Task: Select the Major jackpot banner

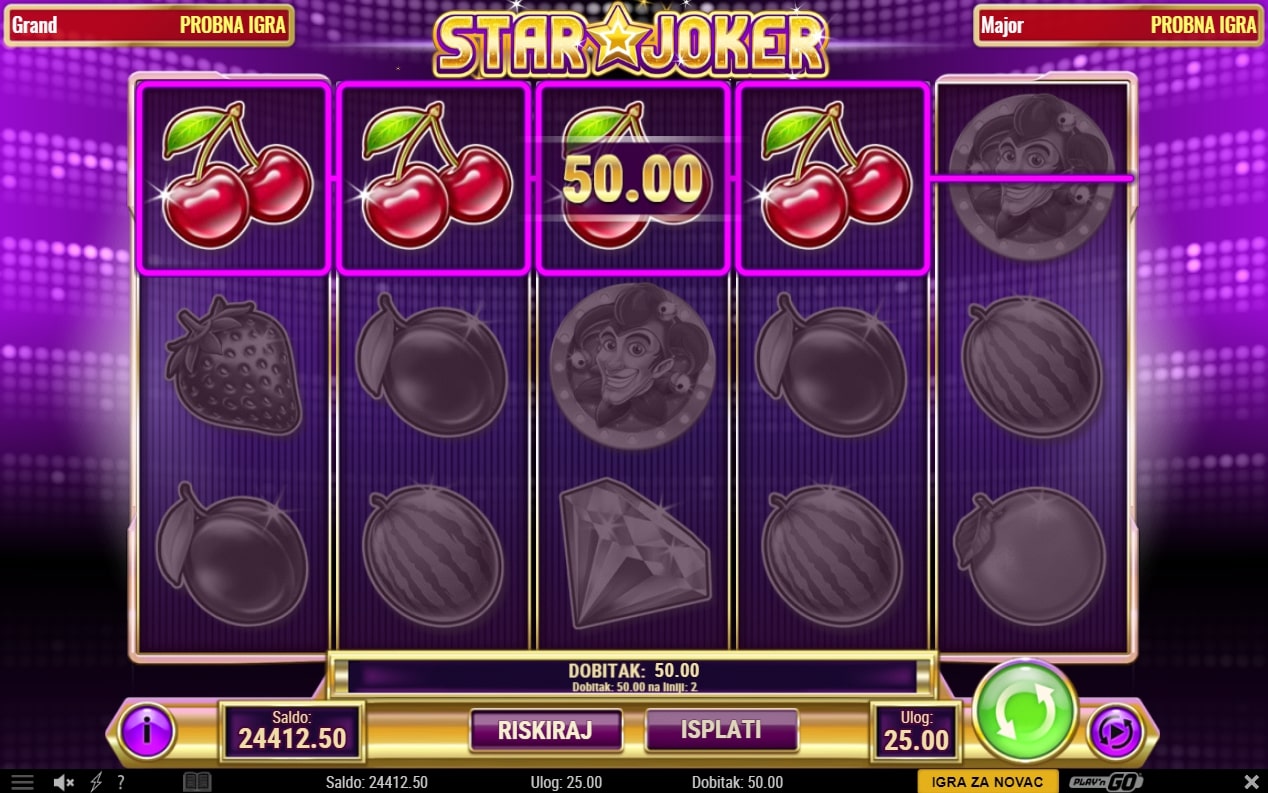Action: 1118,25
